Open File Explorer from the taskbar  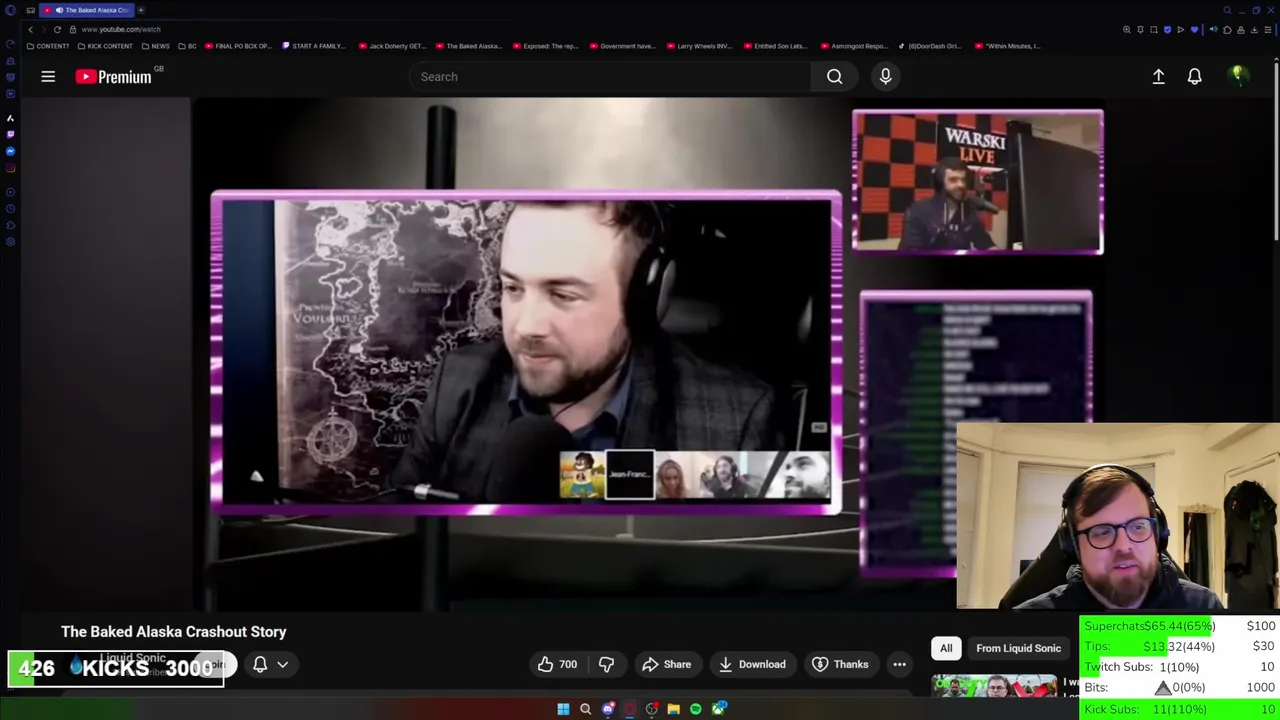click(673, 709)
